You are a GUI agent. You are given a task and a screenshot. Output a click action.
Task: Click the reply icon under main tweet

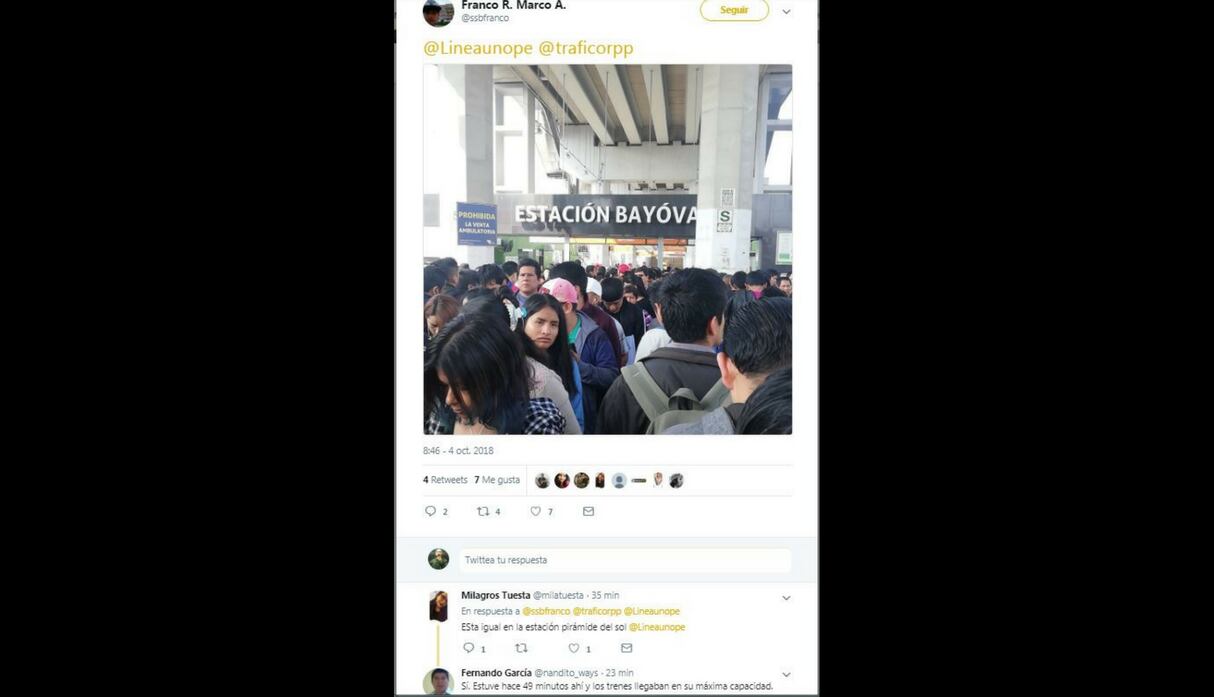tap(431, 511)
